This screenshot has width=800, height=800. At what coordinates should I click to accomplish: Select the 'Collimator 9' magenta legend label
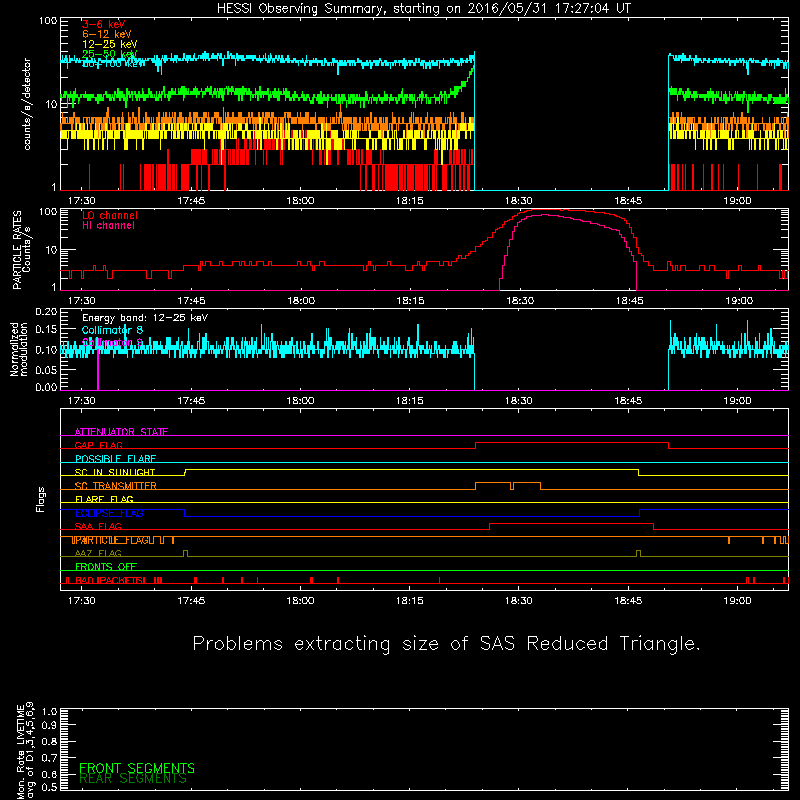[x=112, y=342]
